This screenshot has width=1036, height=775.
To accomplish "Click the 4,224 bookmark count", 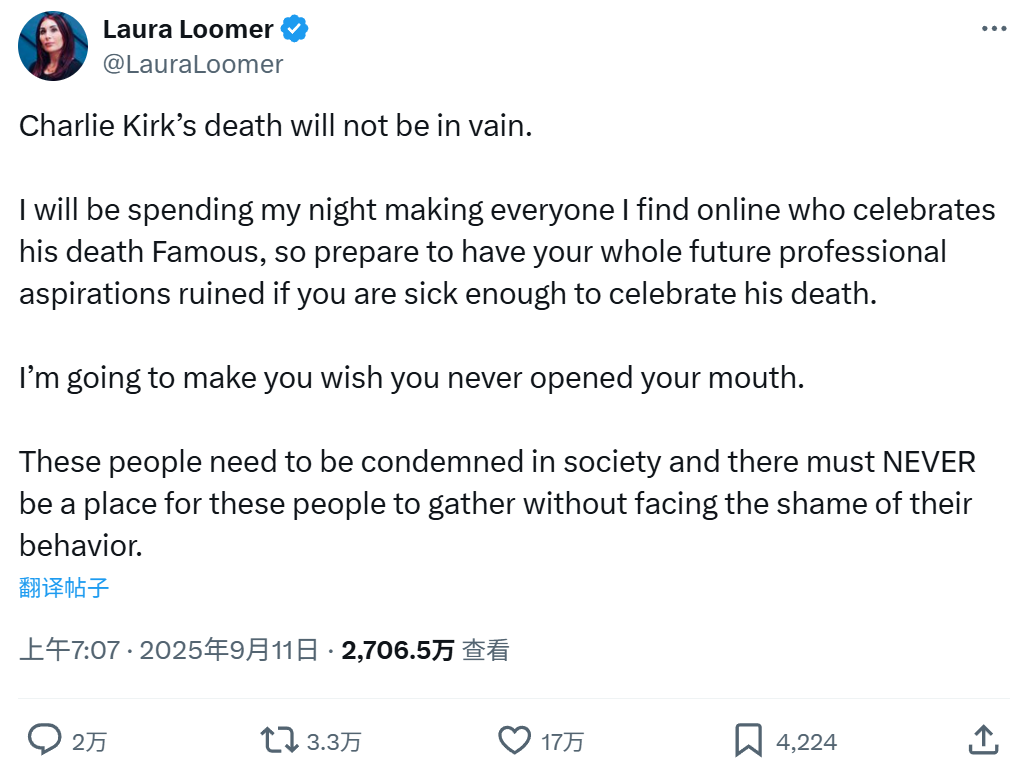I will [806, 741].
